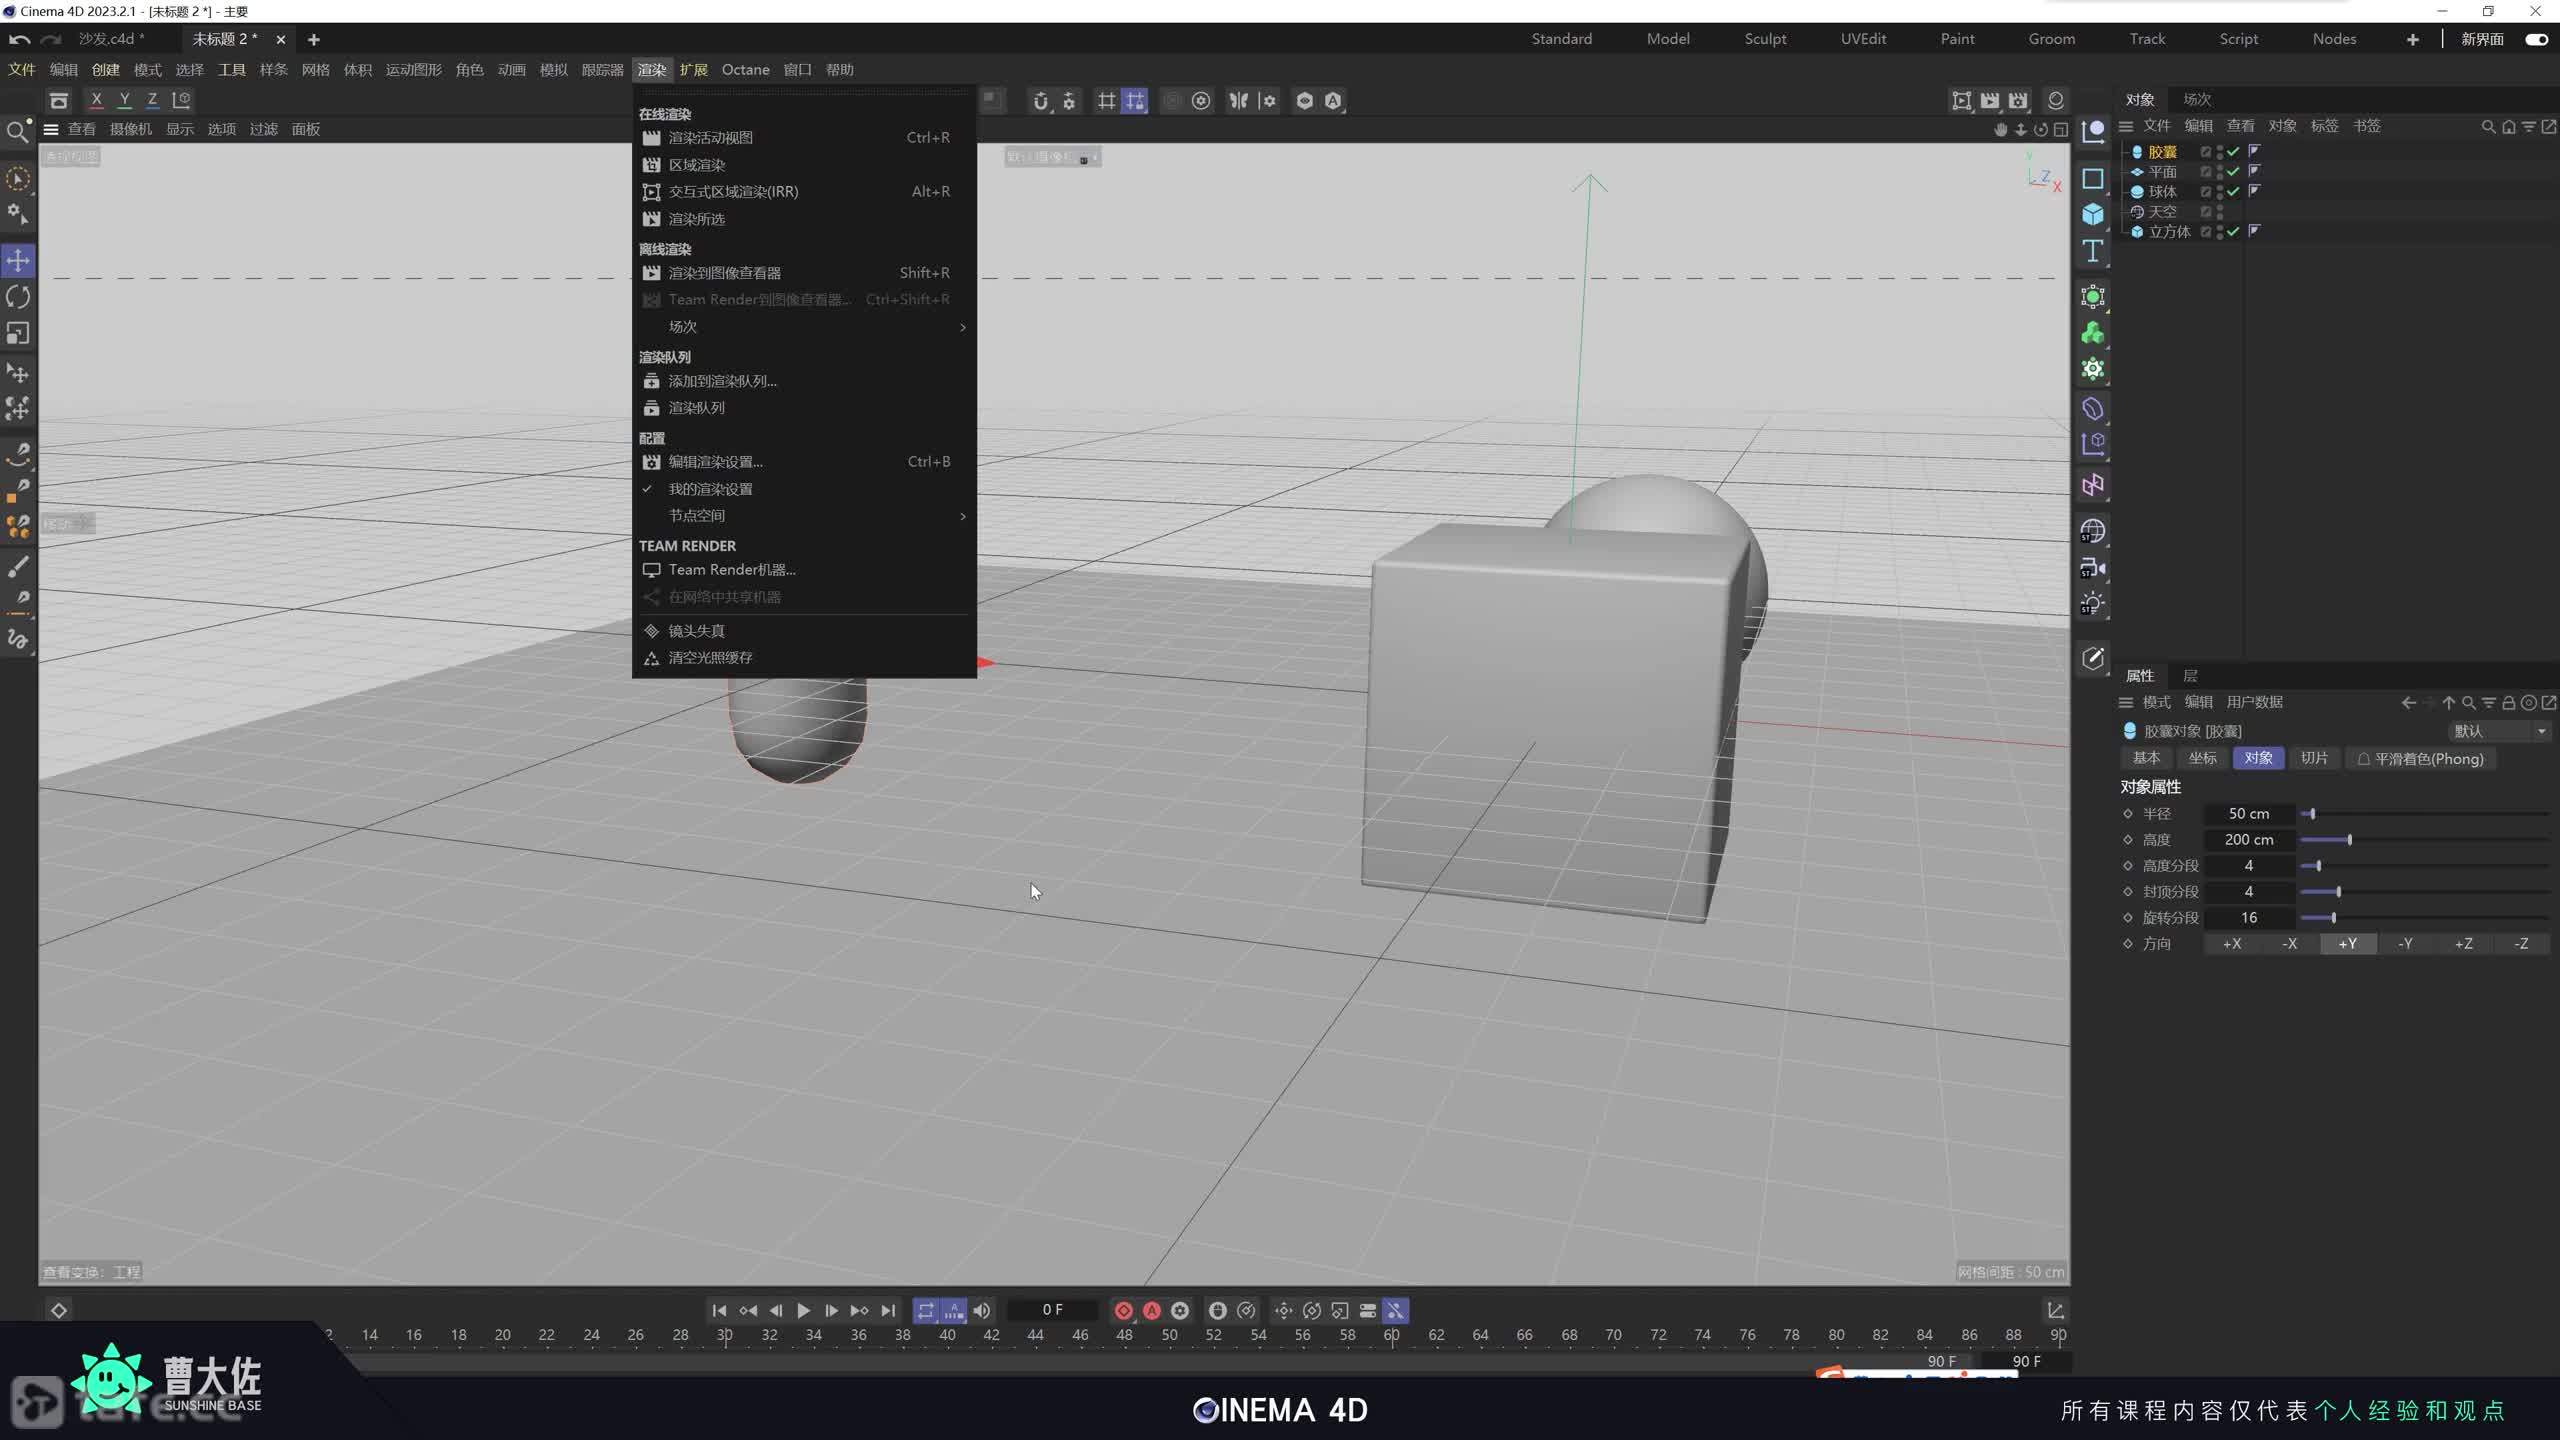This screenshot has height=1440, width=2560.
Task: Click the magnifier search icon at top left
Action: (17, 132)
